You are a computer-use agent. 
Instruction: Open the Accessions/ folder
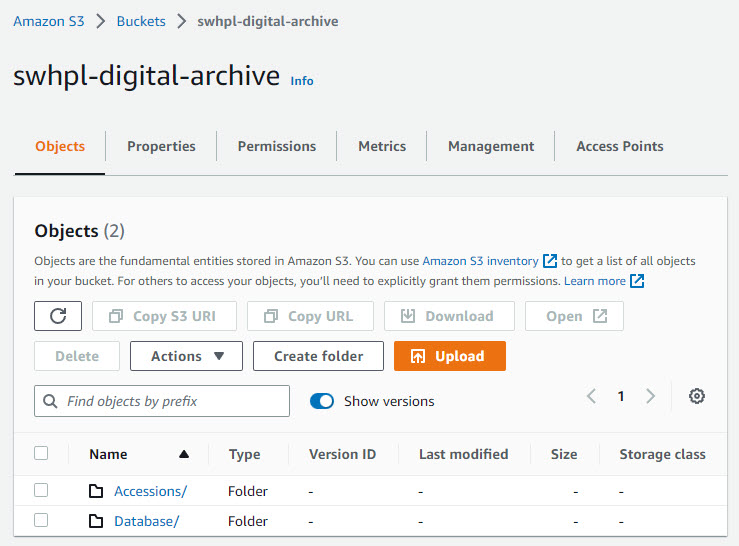tap(150, 491)
